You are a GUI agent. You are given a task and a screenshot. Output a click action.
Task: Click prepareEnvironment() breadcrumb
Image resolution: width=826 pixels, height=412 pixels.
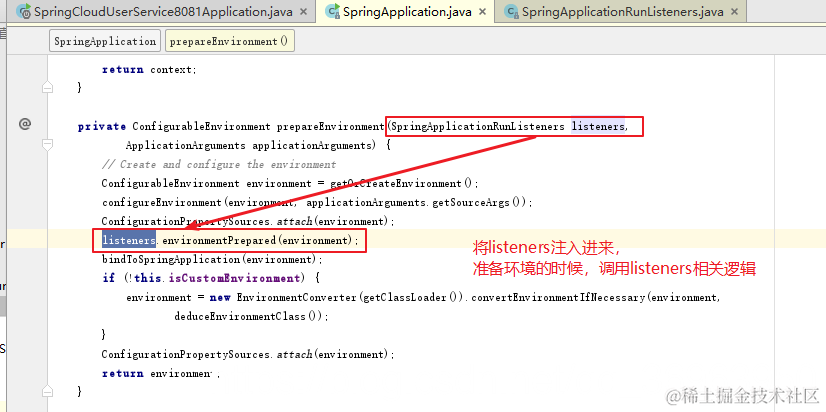(230, 41)
